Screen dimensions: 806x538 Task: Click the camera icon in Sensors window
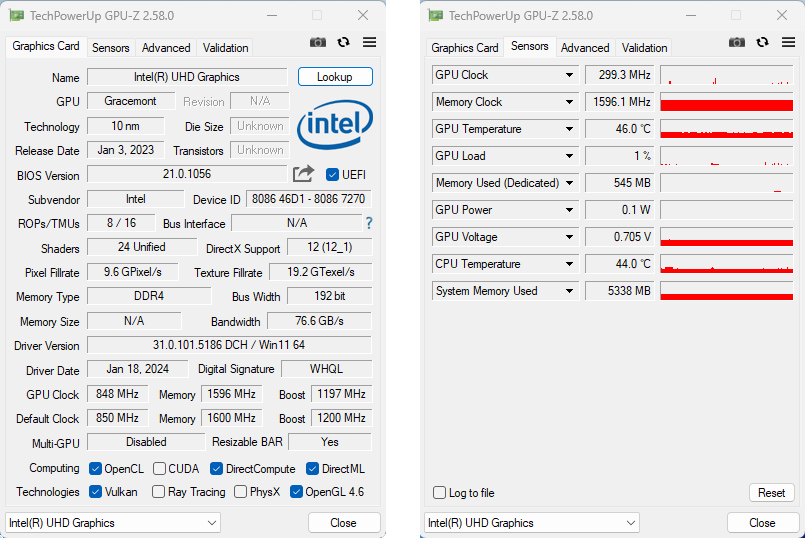(737, 42)
